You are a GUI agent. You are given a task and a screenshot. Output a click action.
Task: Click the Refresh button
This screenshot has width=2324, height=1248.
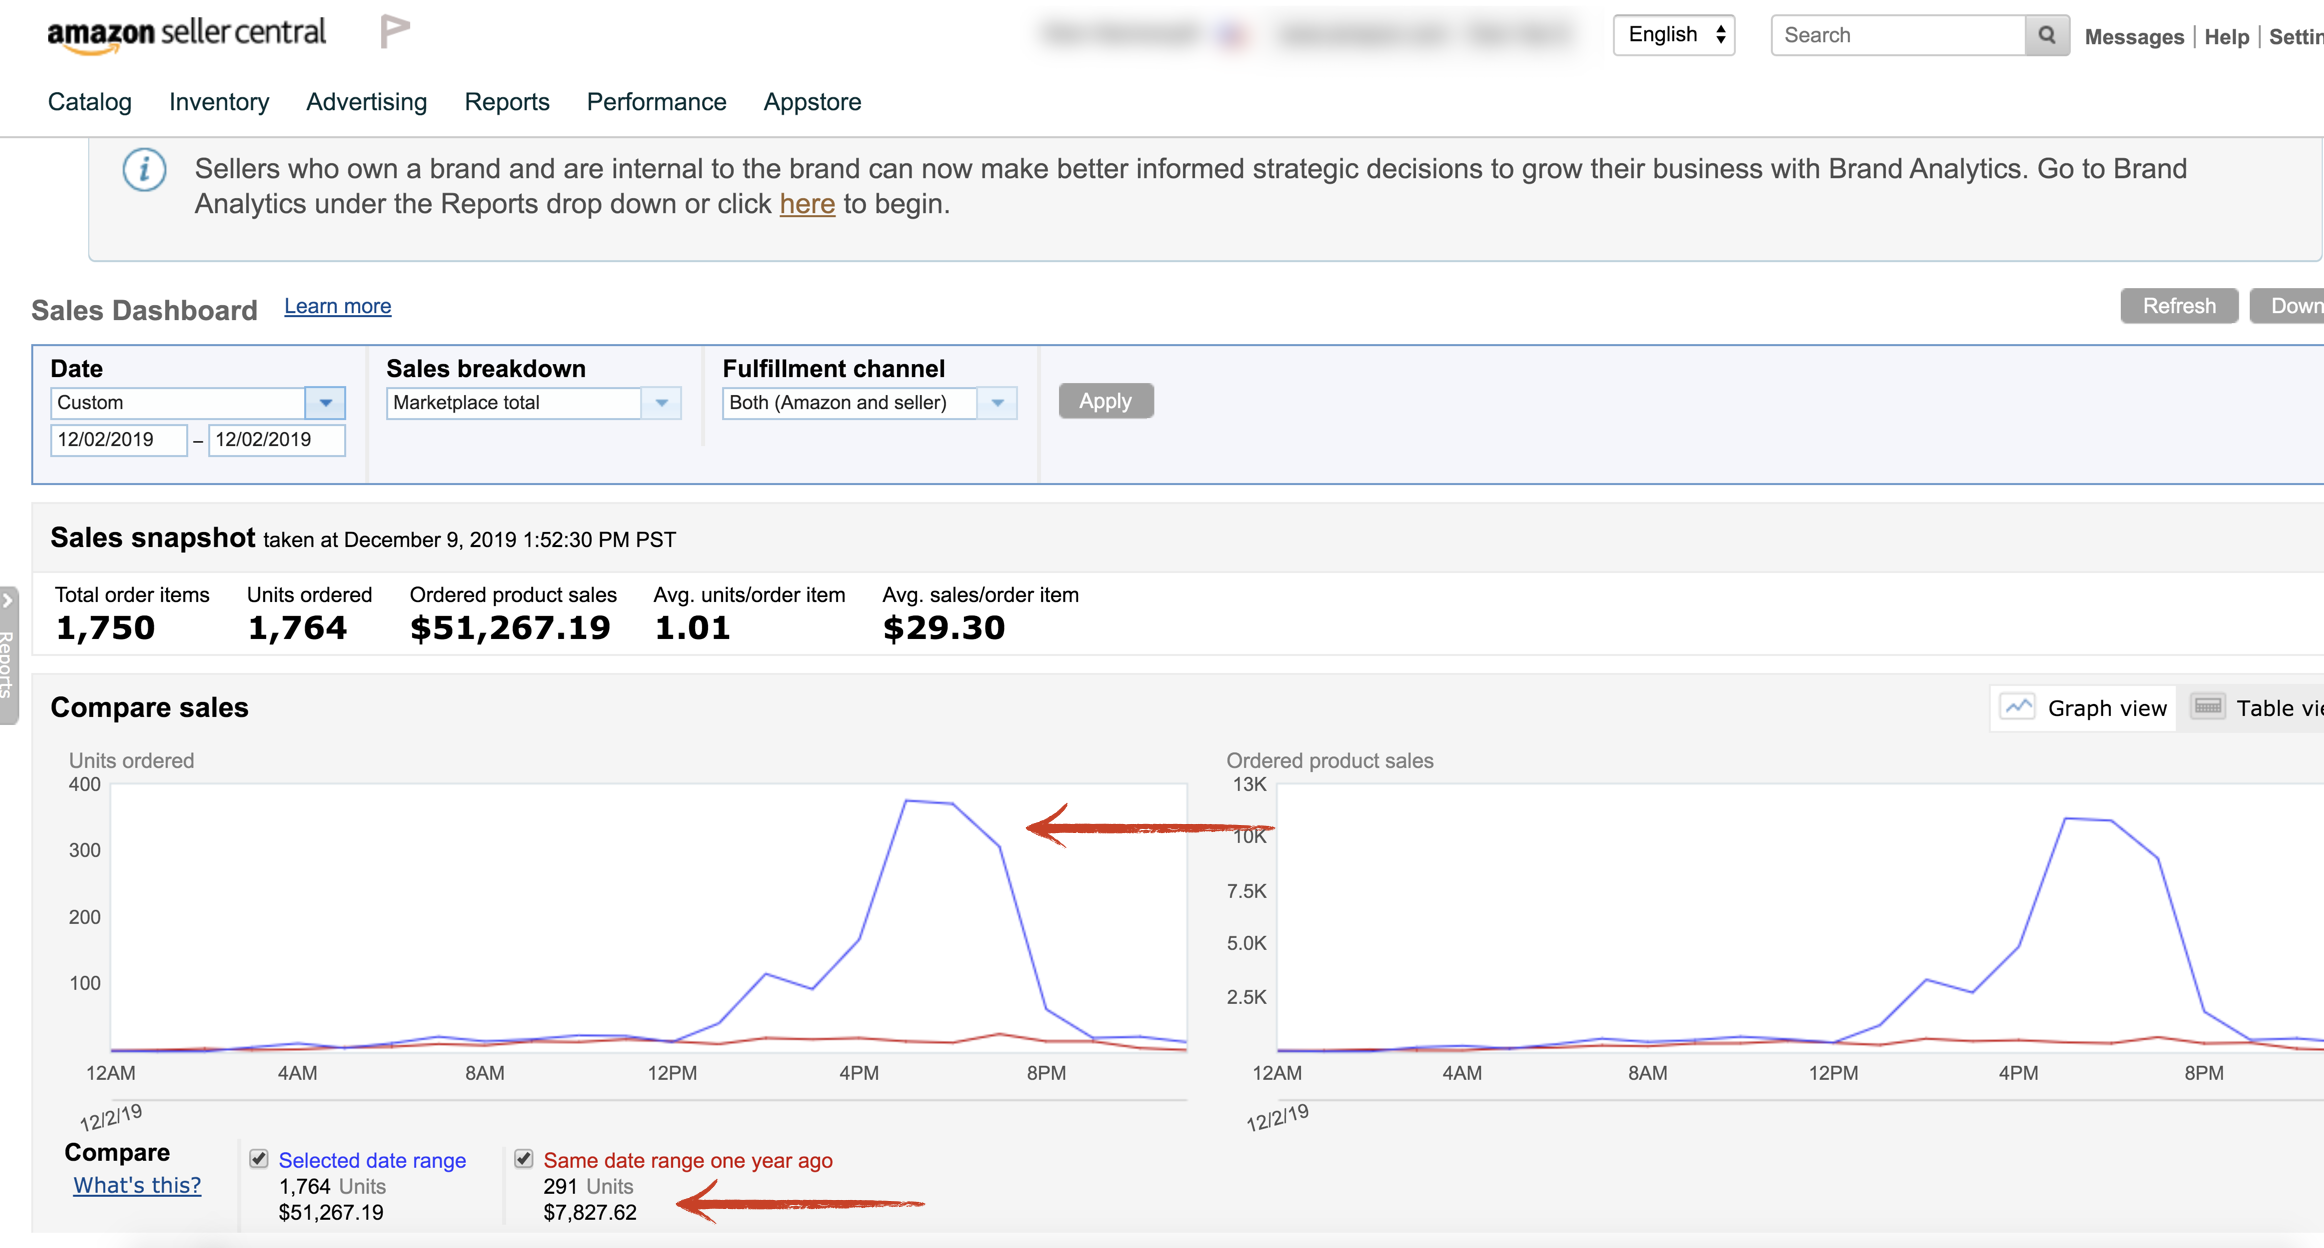point(2179,306)
